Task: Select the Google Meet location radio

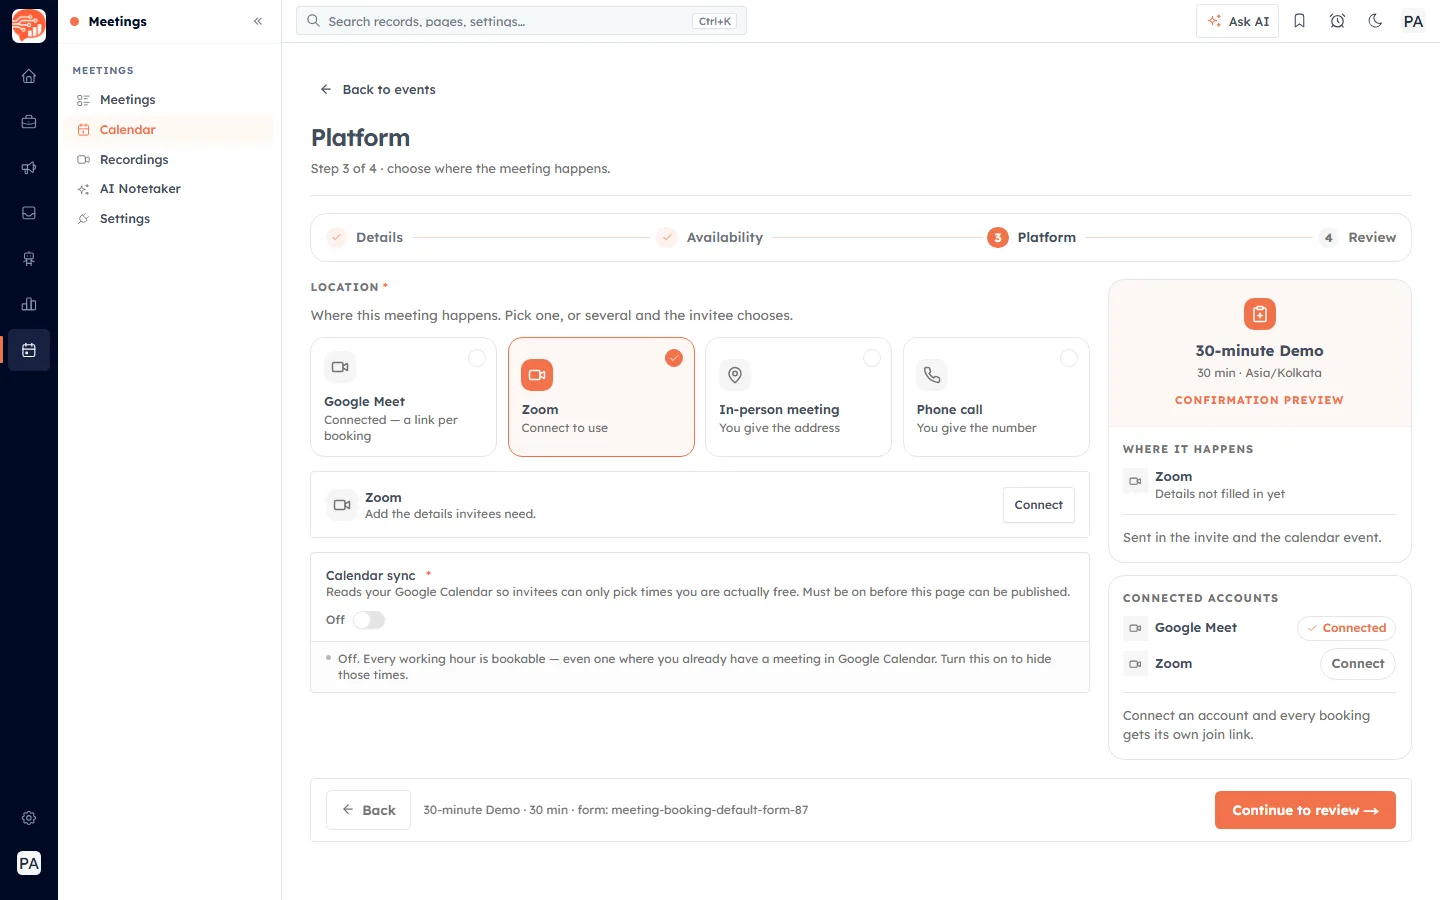Action: (477, 358)
